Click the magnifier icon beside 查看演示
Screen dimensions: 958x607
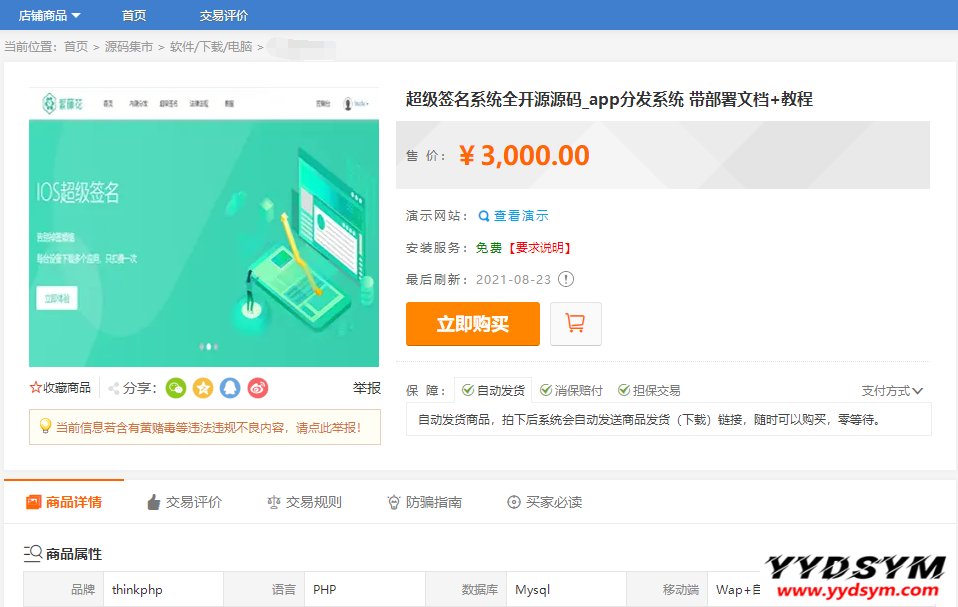484,216
